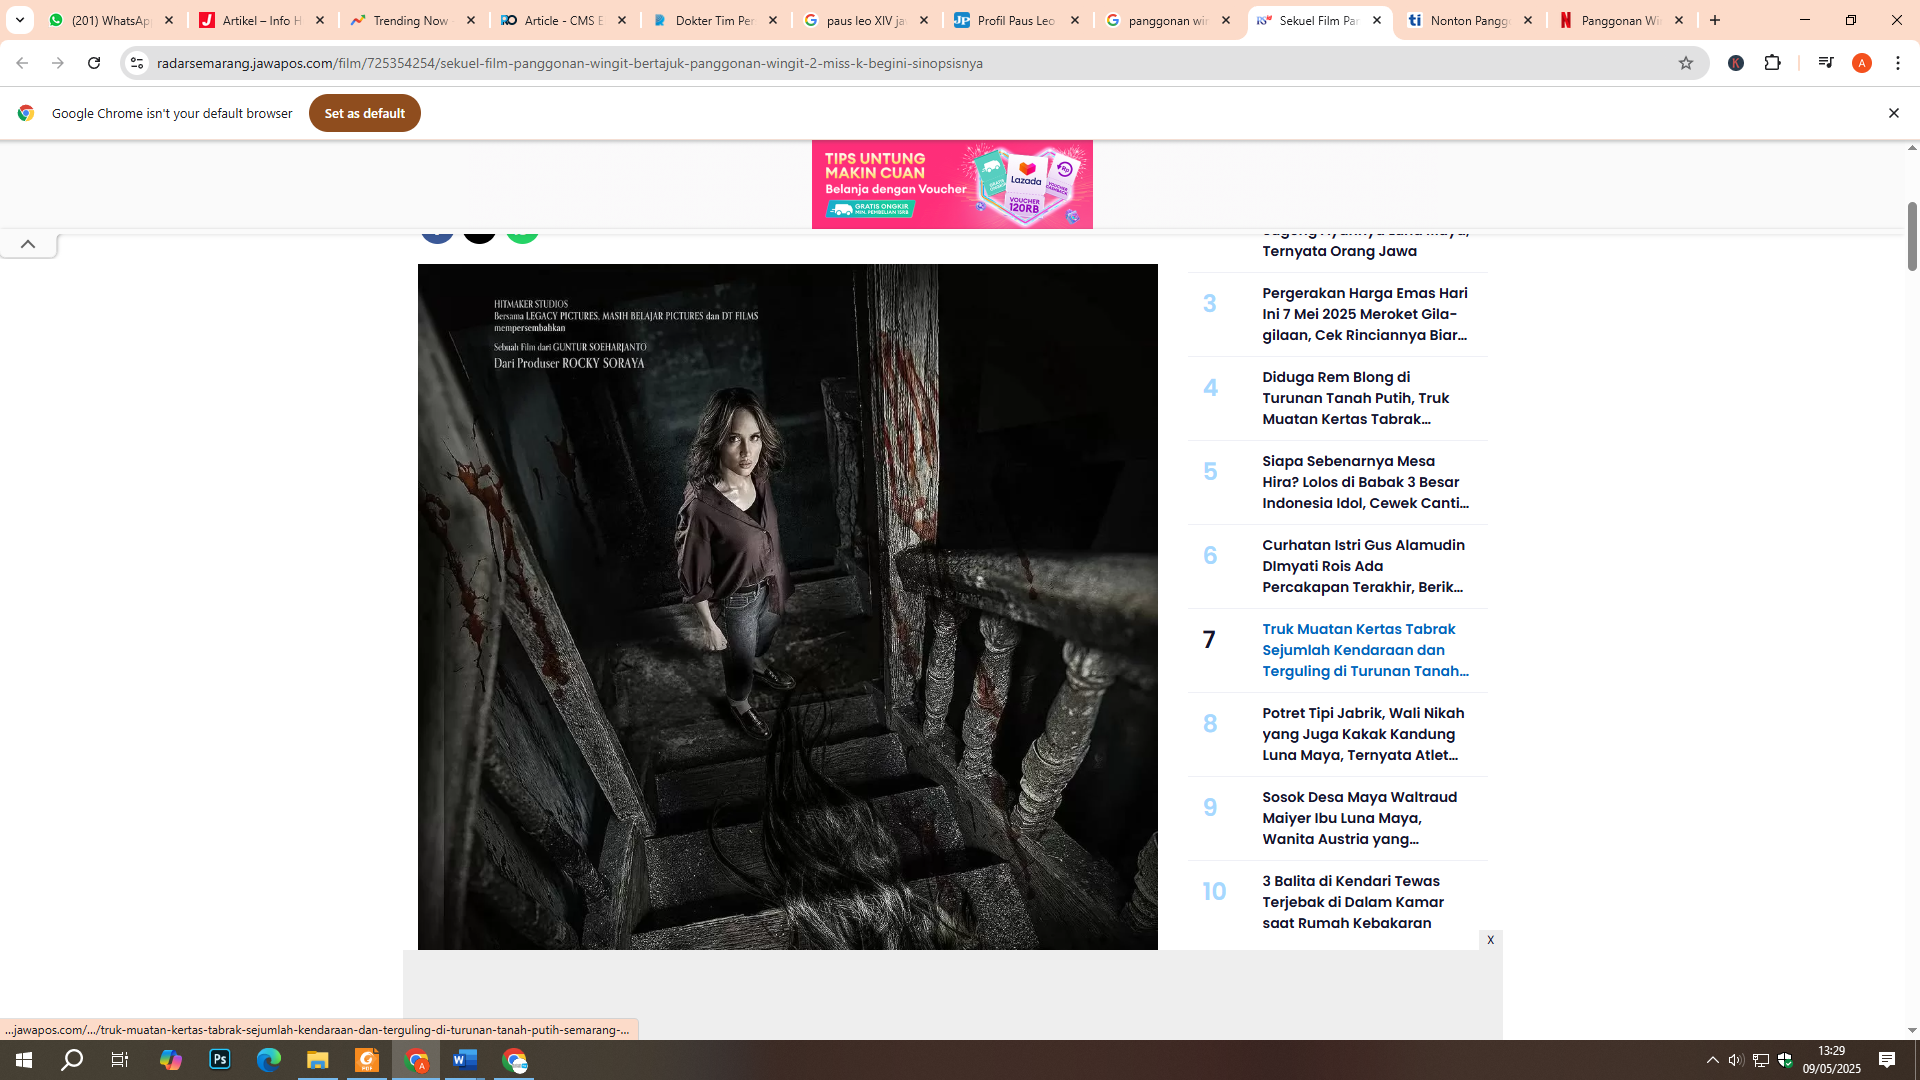Open article Truk Muatan Kertas Tabrak

[x=1365, y=650]
